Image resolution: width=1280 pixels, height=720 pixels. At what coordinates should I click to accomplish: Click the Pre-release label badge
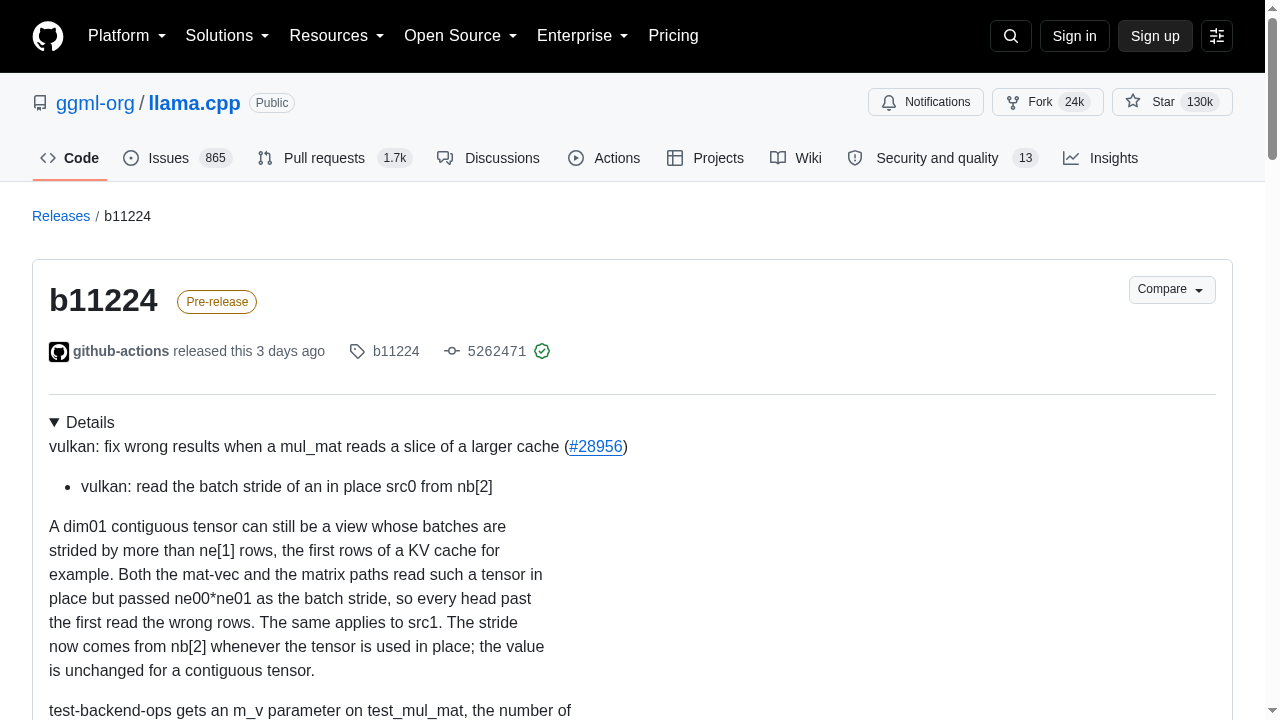coord(217,302)
